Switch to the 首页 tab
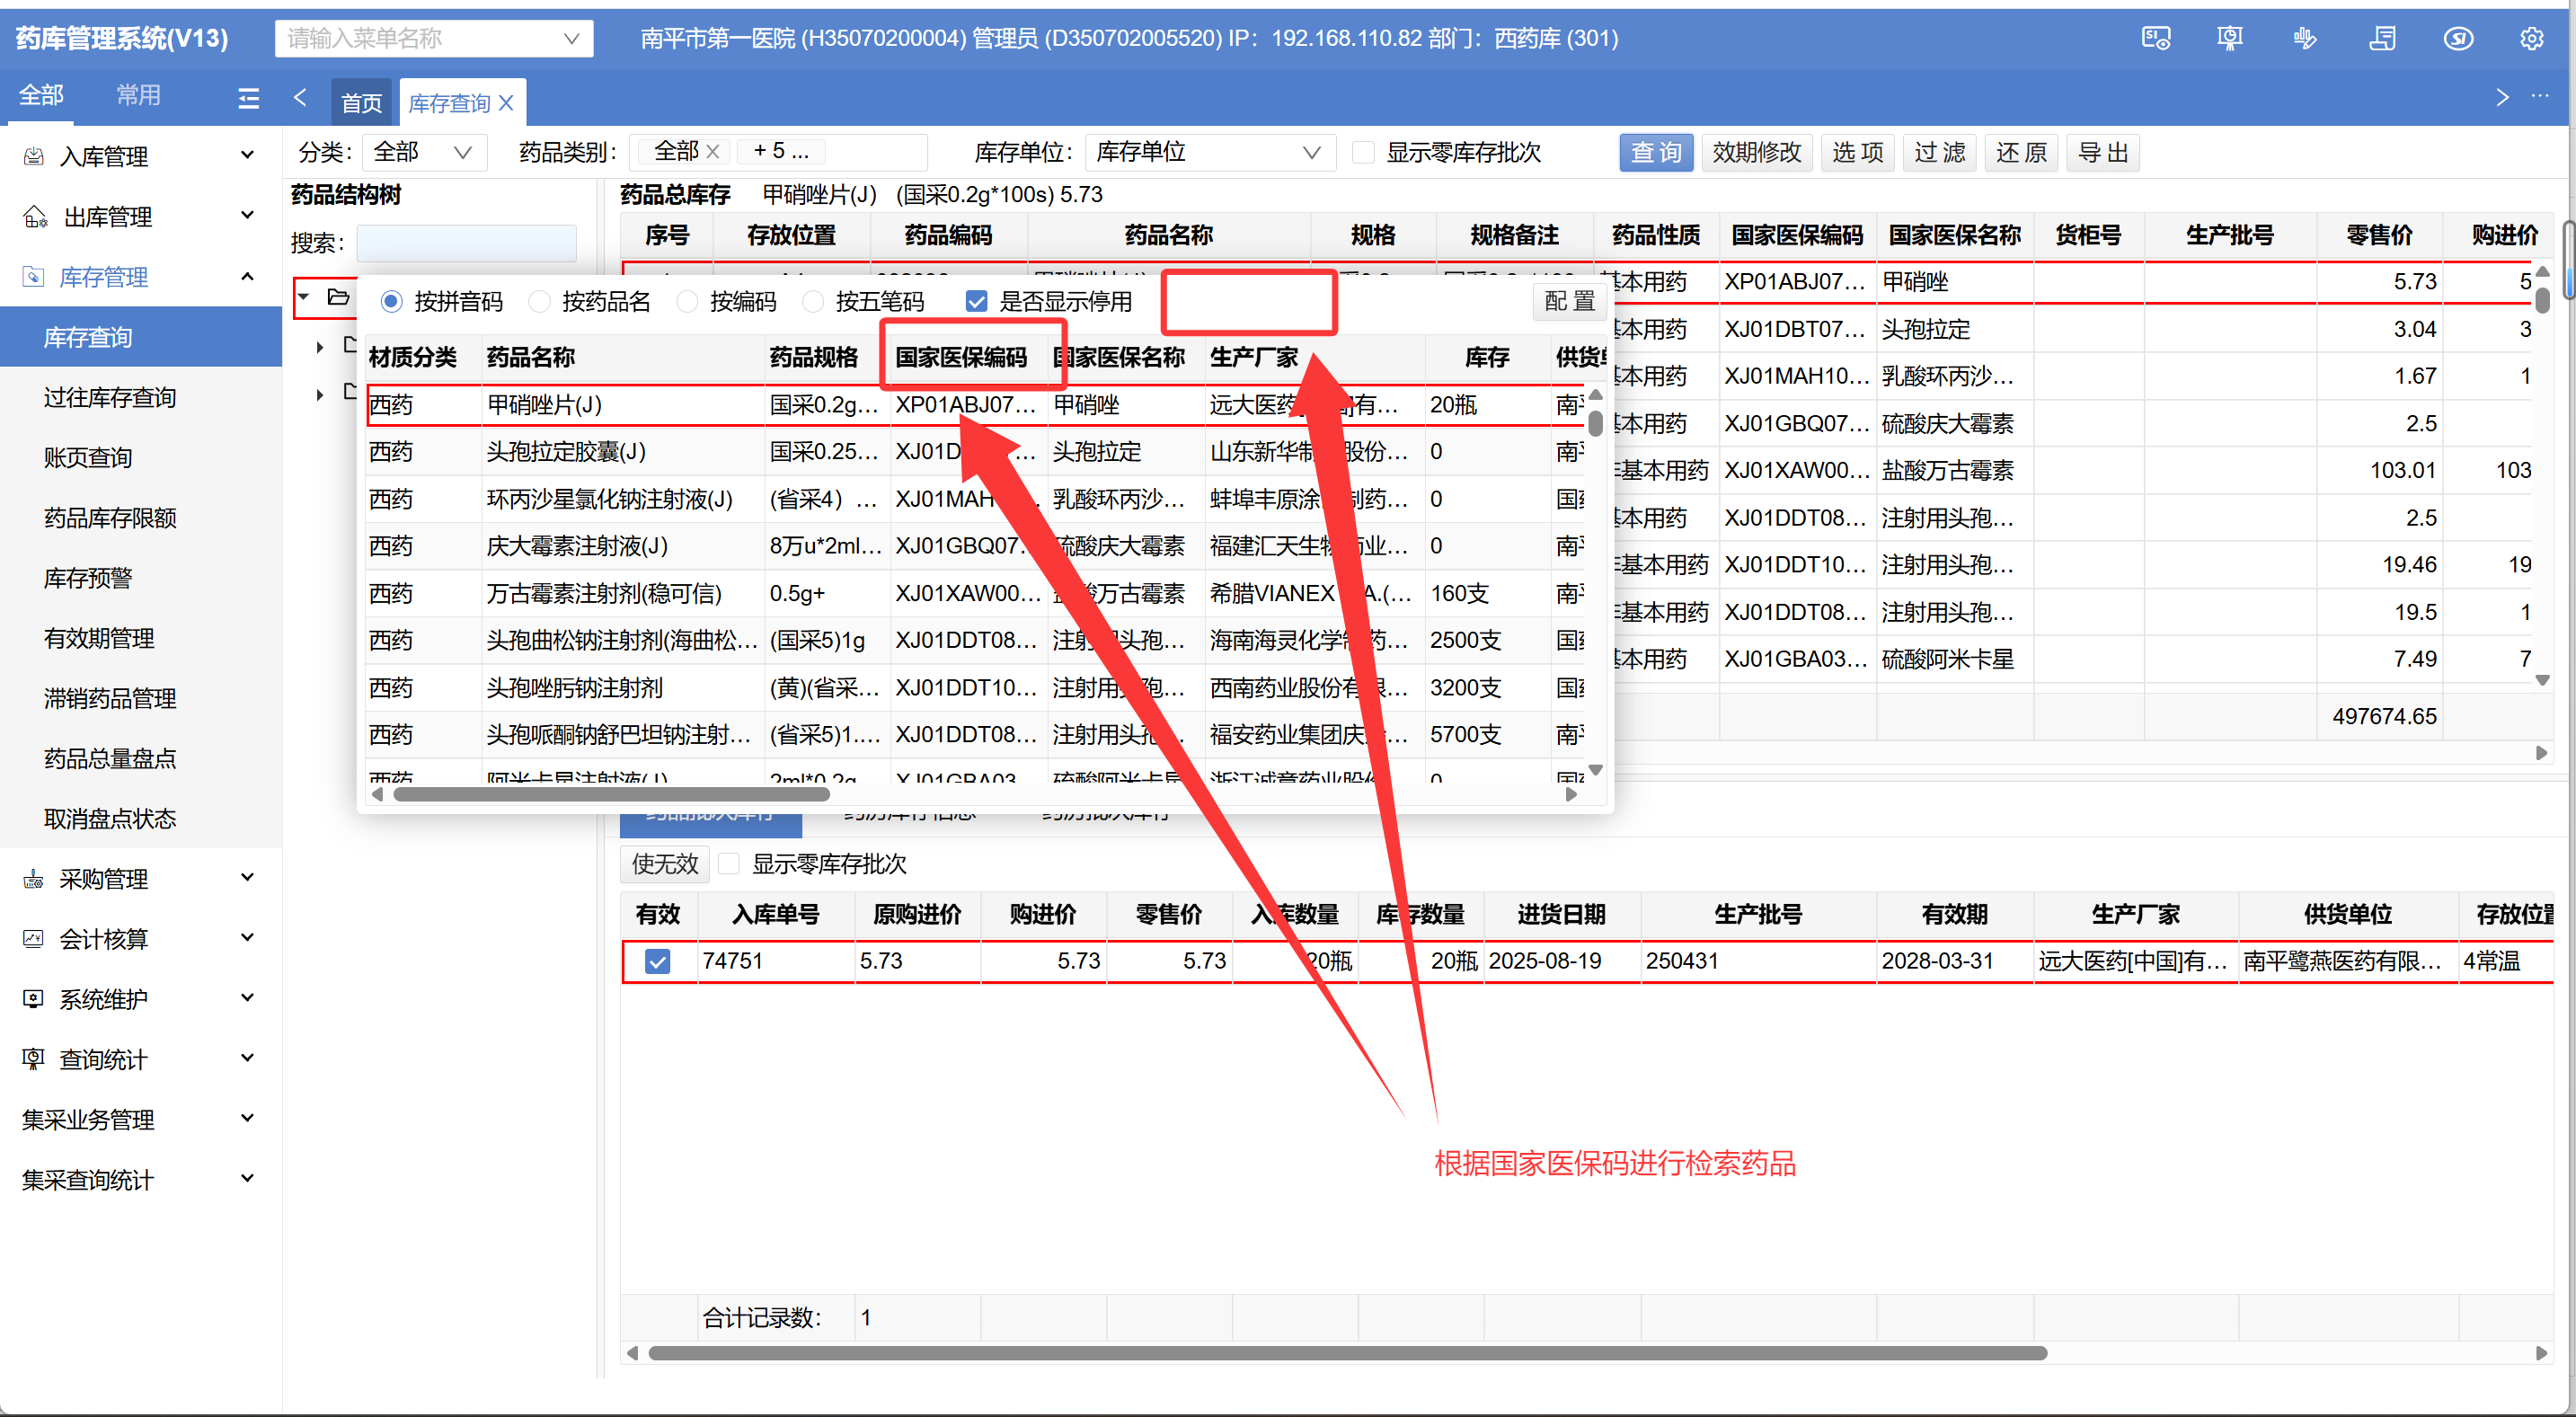2576x1417 pixels. (361, 102)
